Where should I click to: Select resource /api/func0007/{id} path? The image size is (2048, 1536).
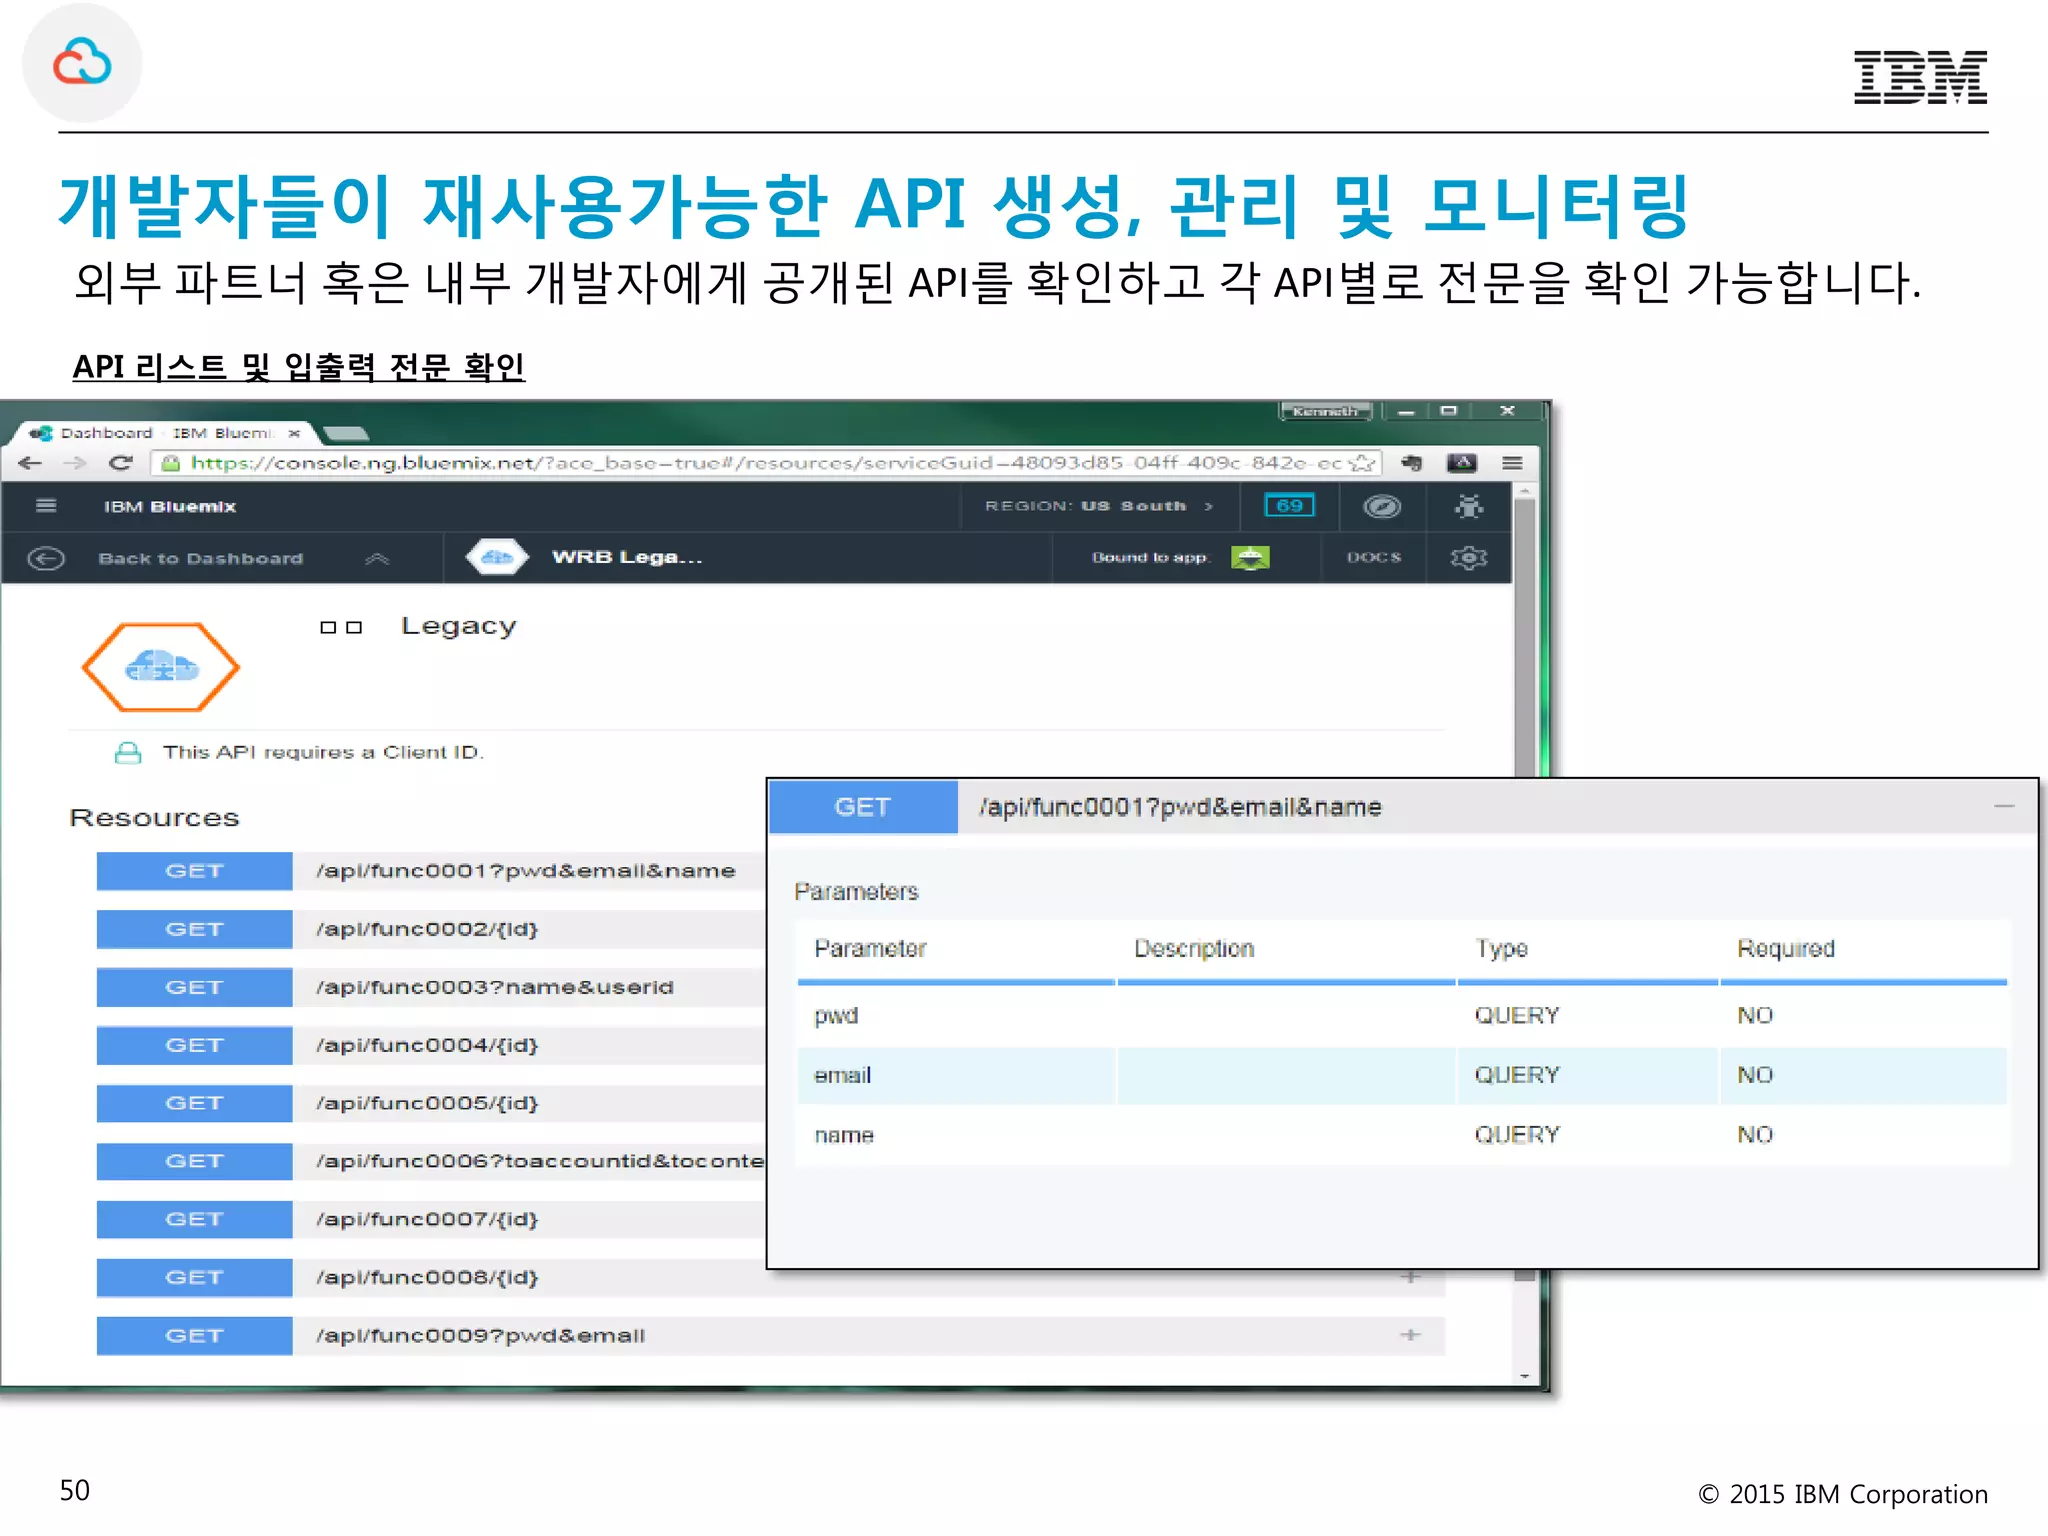pos(427,1219)
